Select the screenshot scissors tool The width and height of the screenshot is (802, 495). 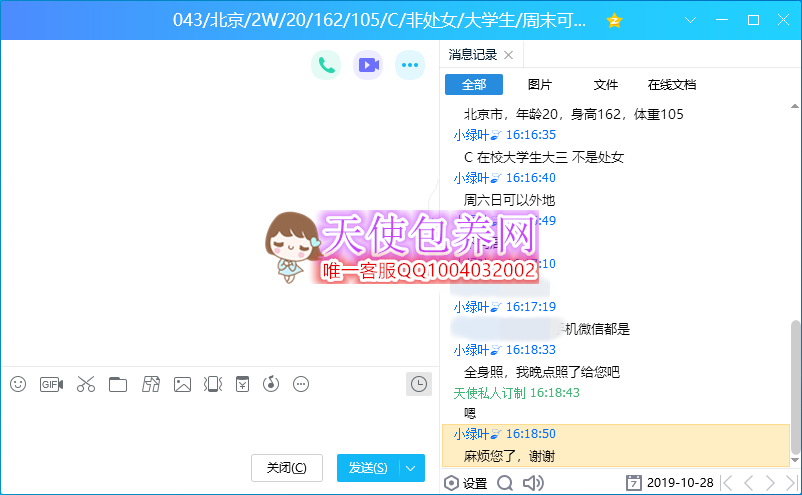[85, 384]
